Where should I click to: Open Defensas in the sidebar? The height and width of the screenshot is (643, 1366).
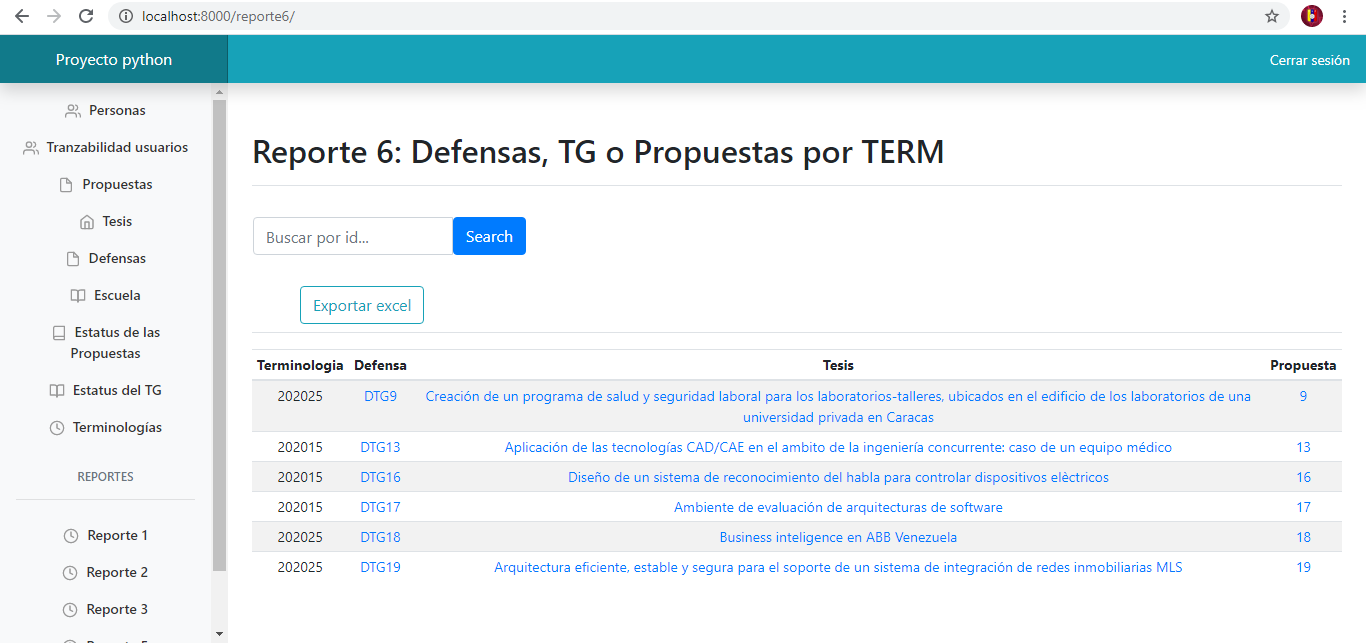[x=117, y=259]
